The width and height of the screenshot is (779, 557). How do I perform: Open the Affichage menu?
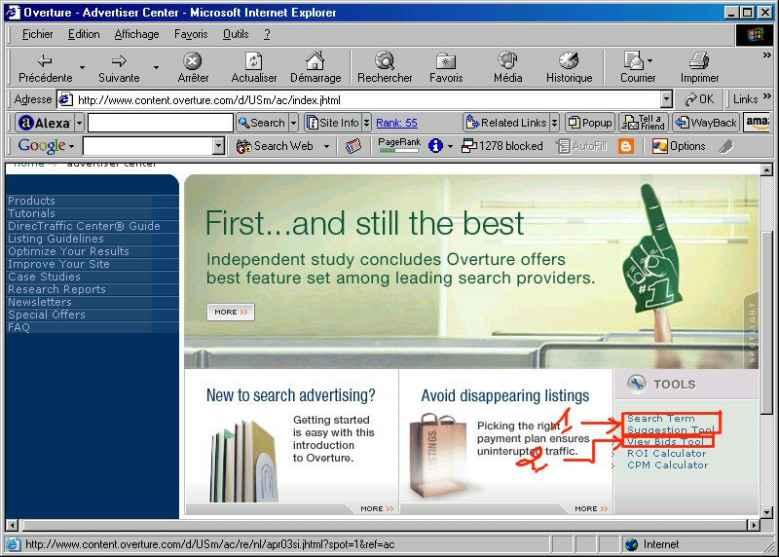[137, 34]
